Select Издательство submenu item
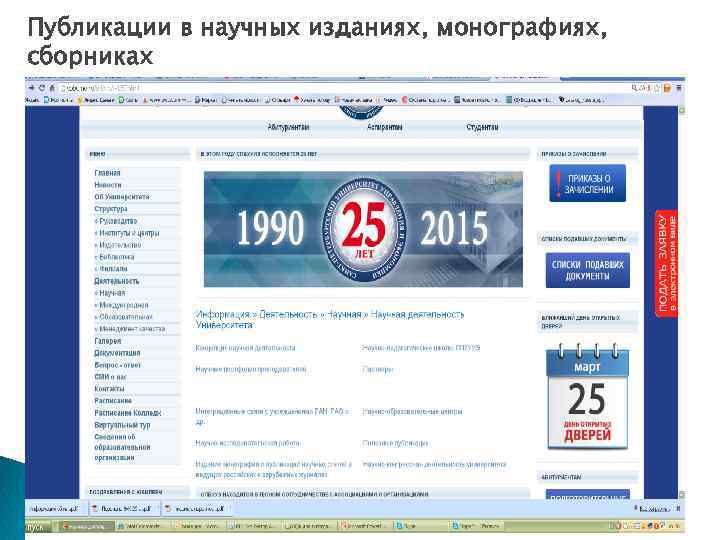This screenshot has width=720, height=540. click(118, 245)
